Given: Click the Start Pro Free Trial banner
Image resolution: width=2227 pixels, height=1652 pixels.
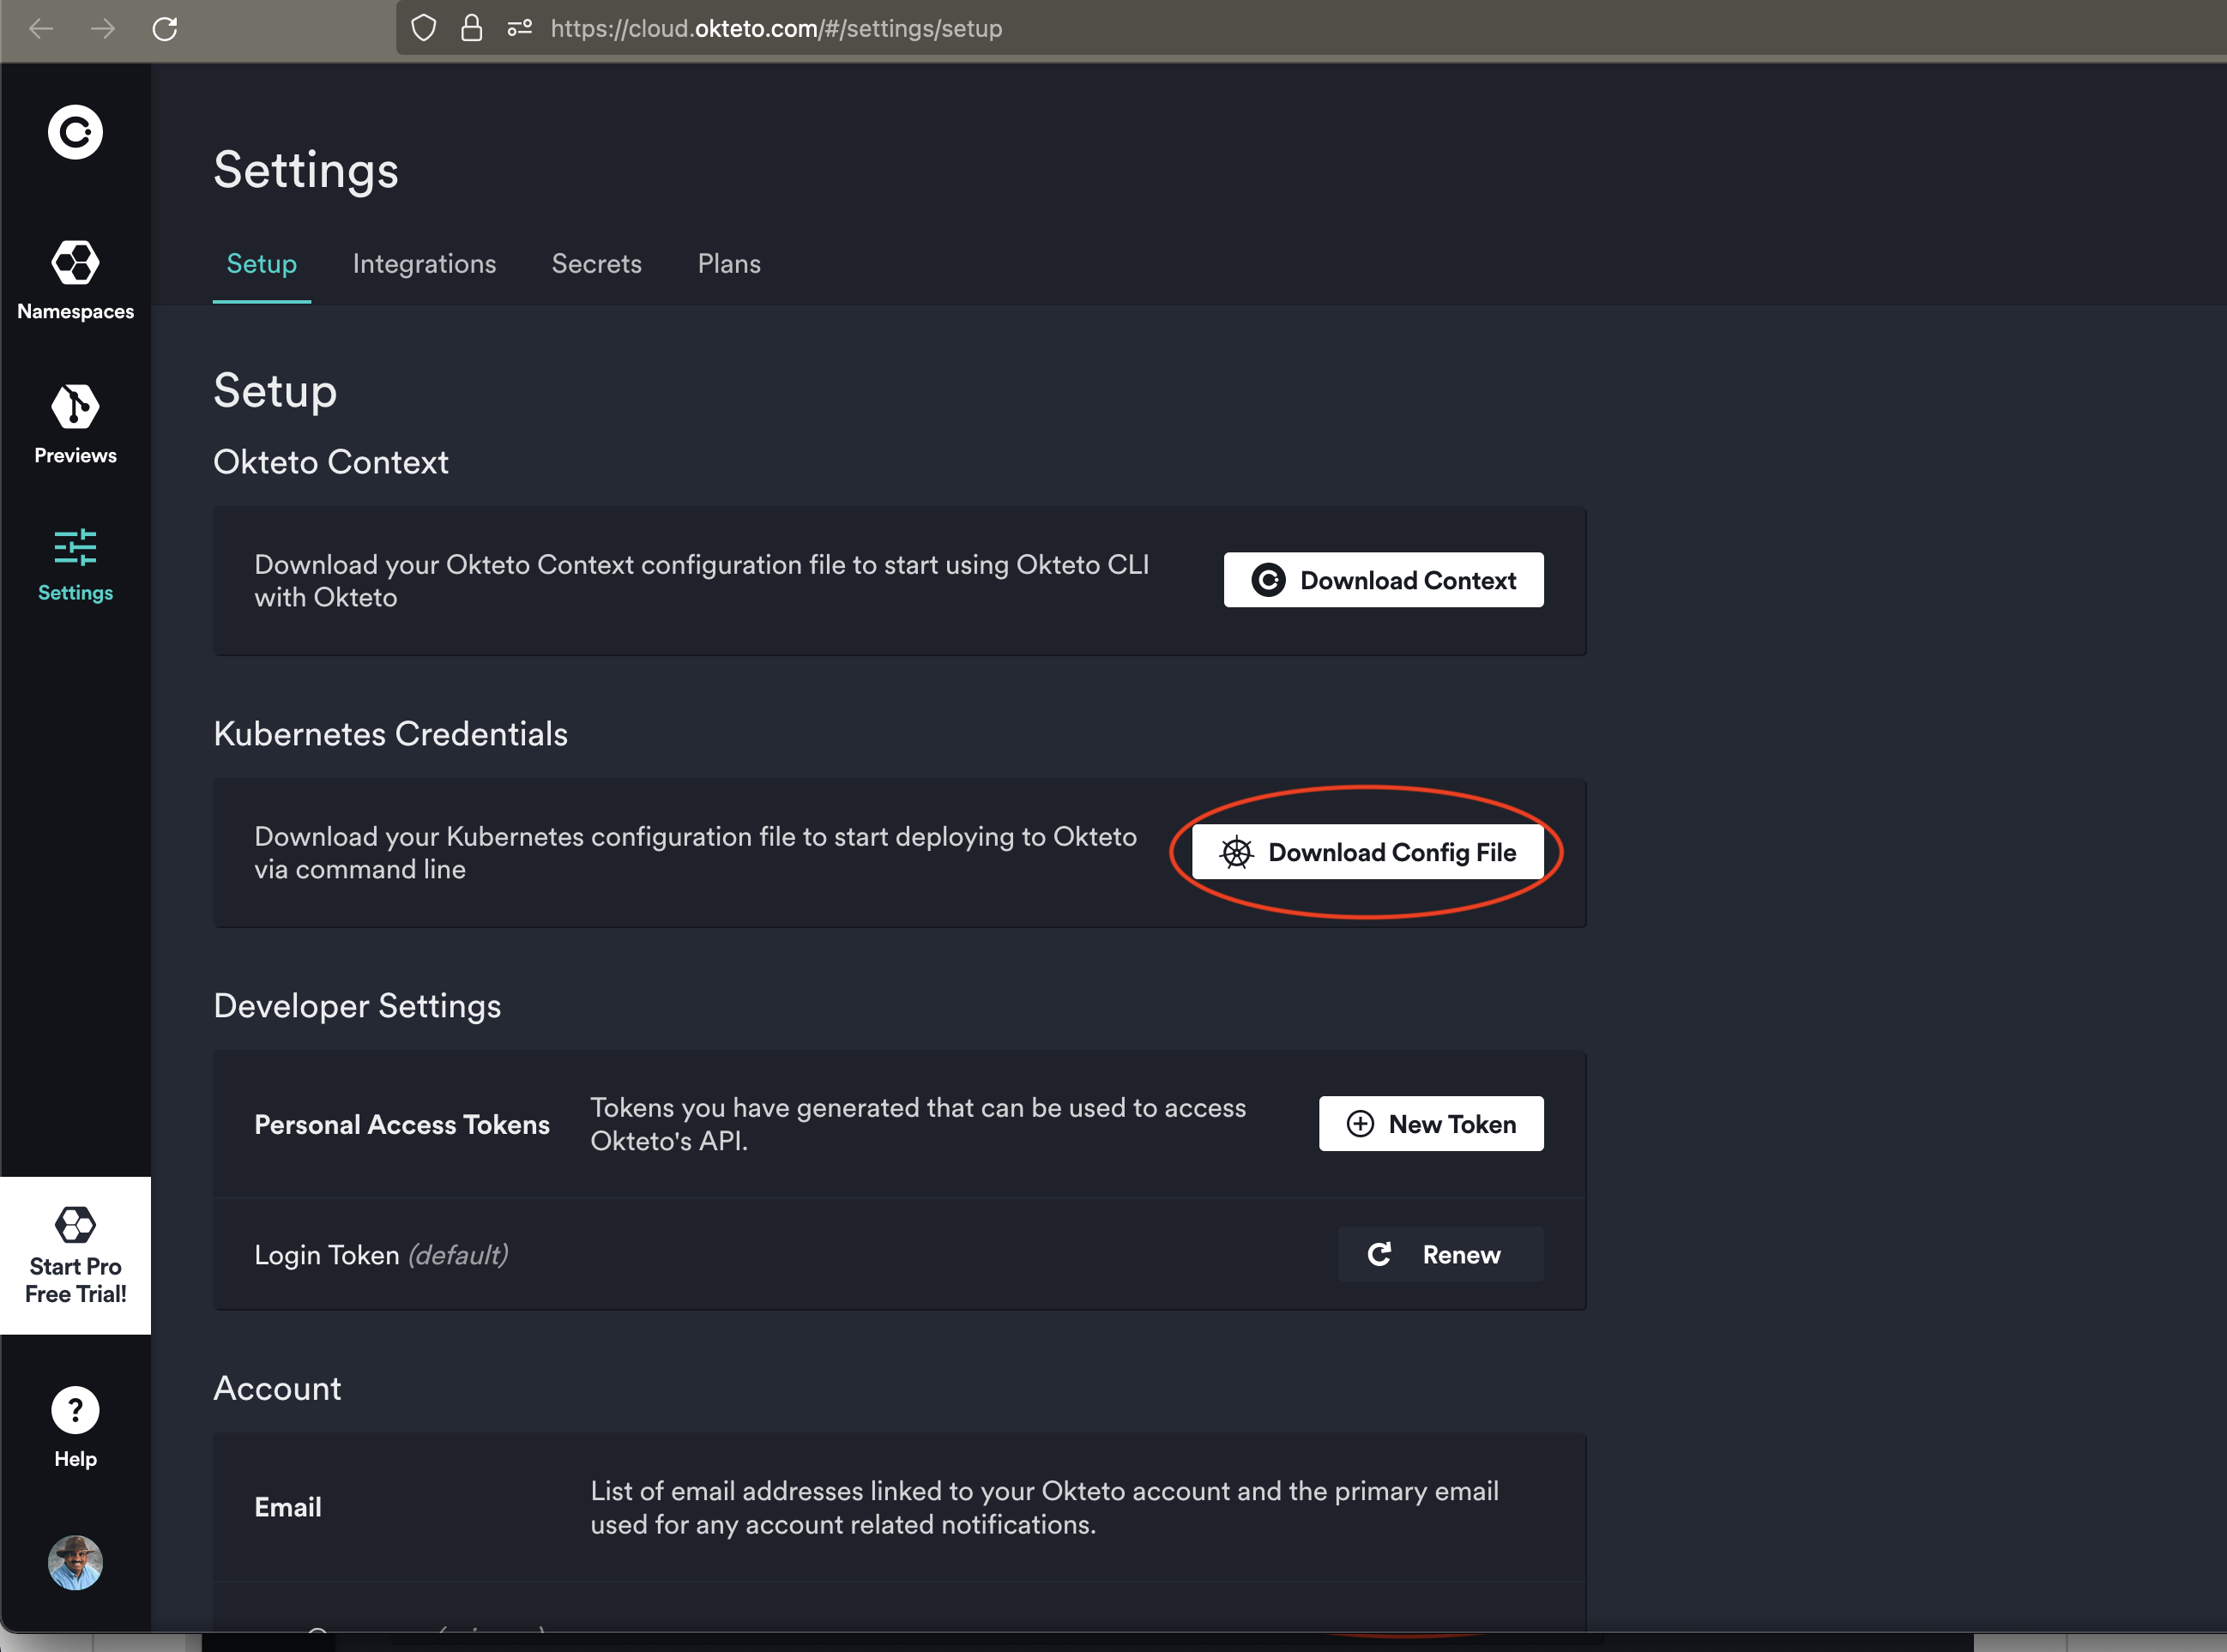Looking at the screenshot, I should (x=75, y=1255).
